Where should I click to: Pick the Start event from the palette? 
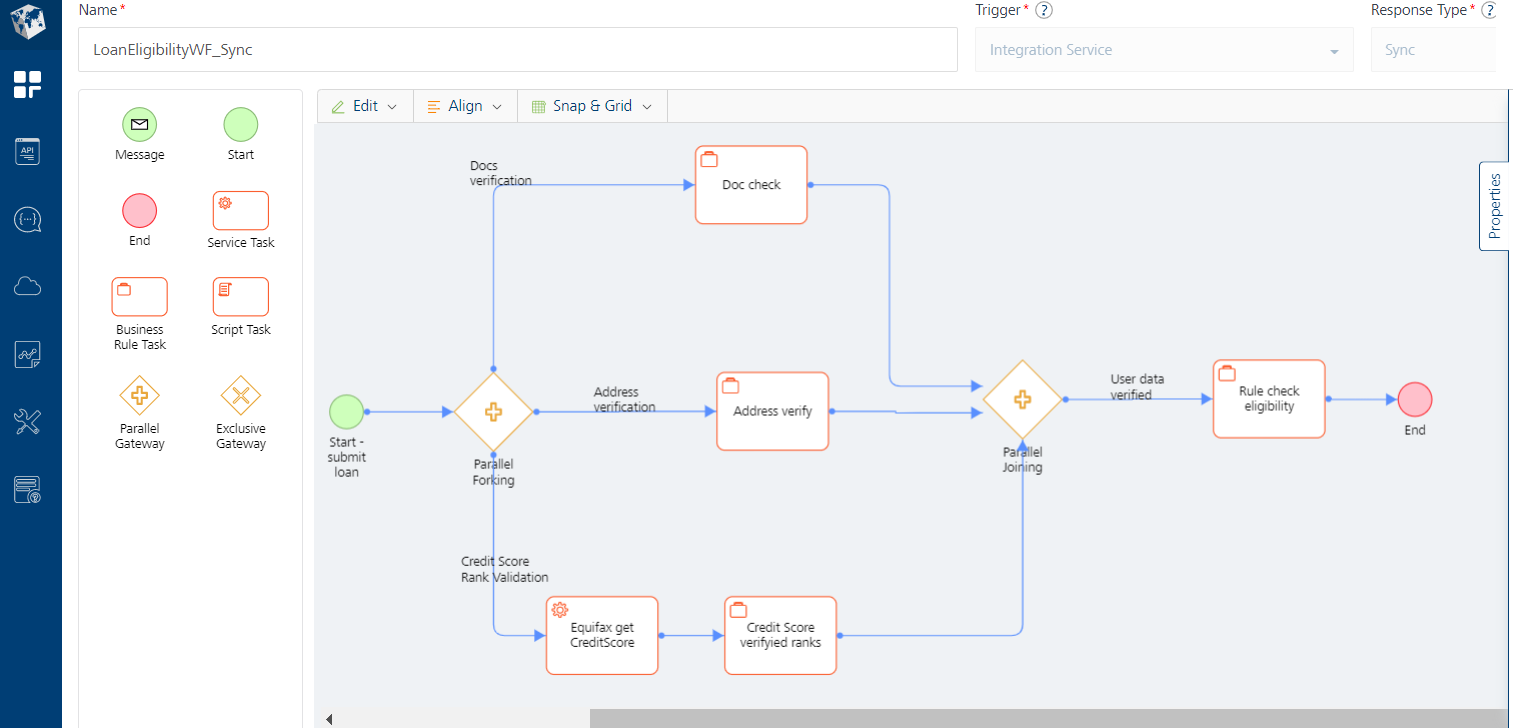(x=240, y=125)
